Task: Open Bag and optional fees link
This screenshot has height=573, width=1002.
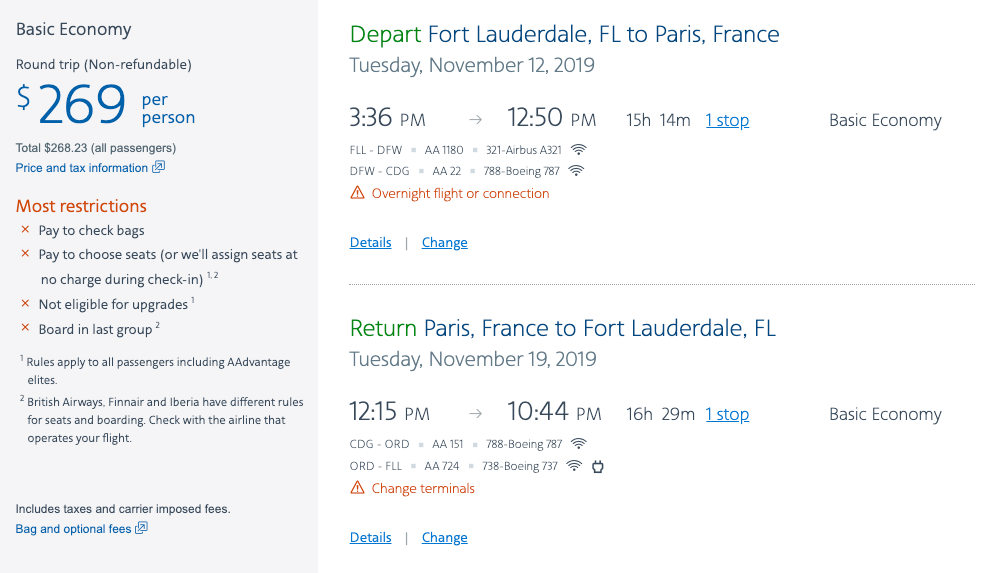Action: pos(73,529)
